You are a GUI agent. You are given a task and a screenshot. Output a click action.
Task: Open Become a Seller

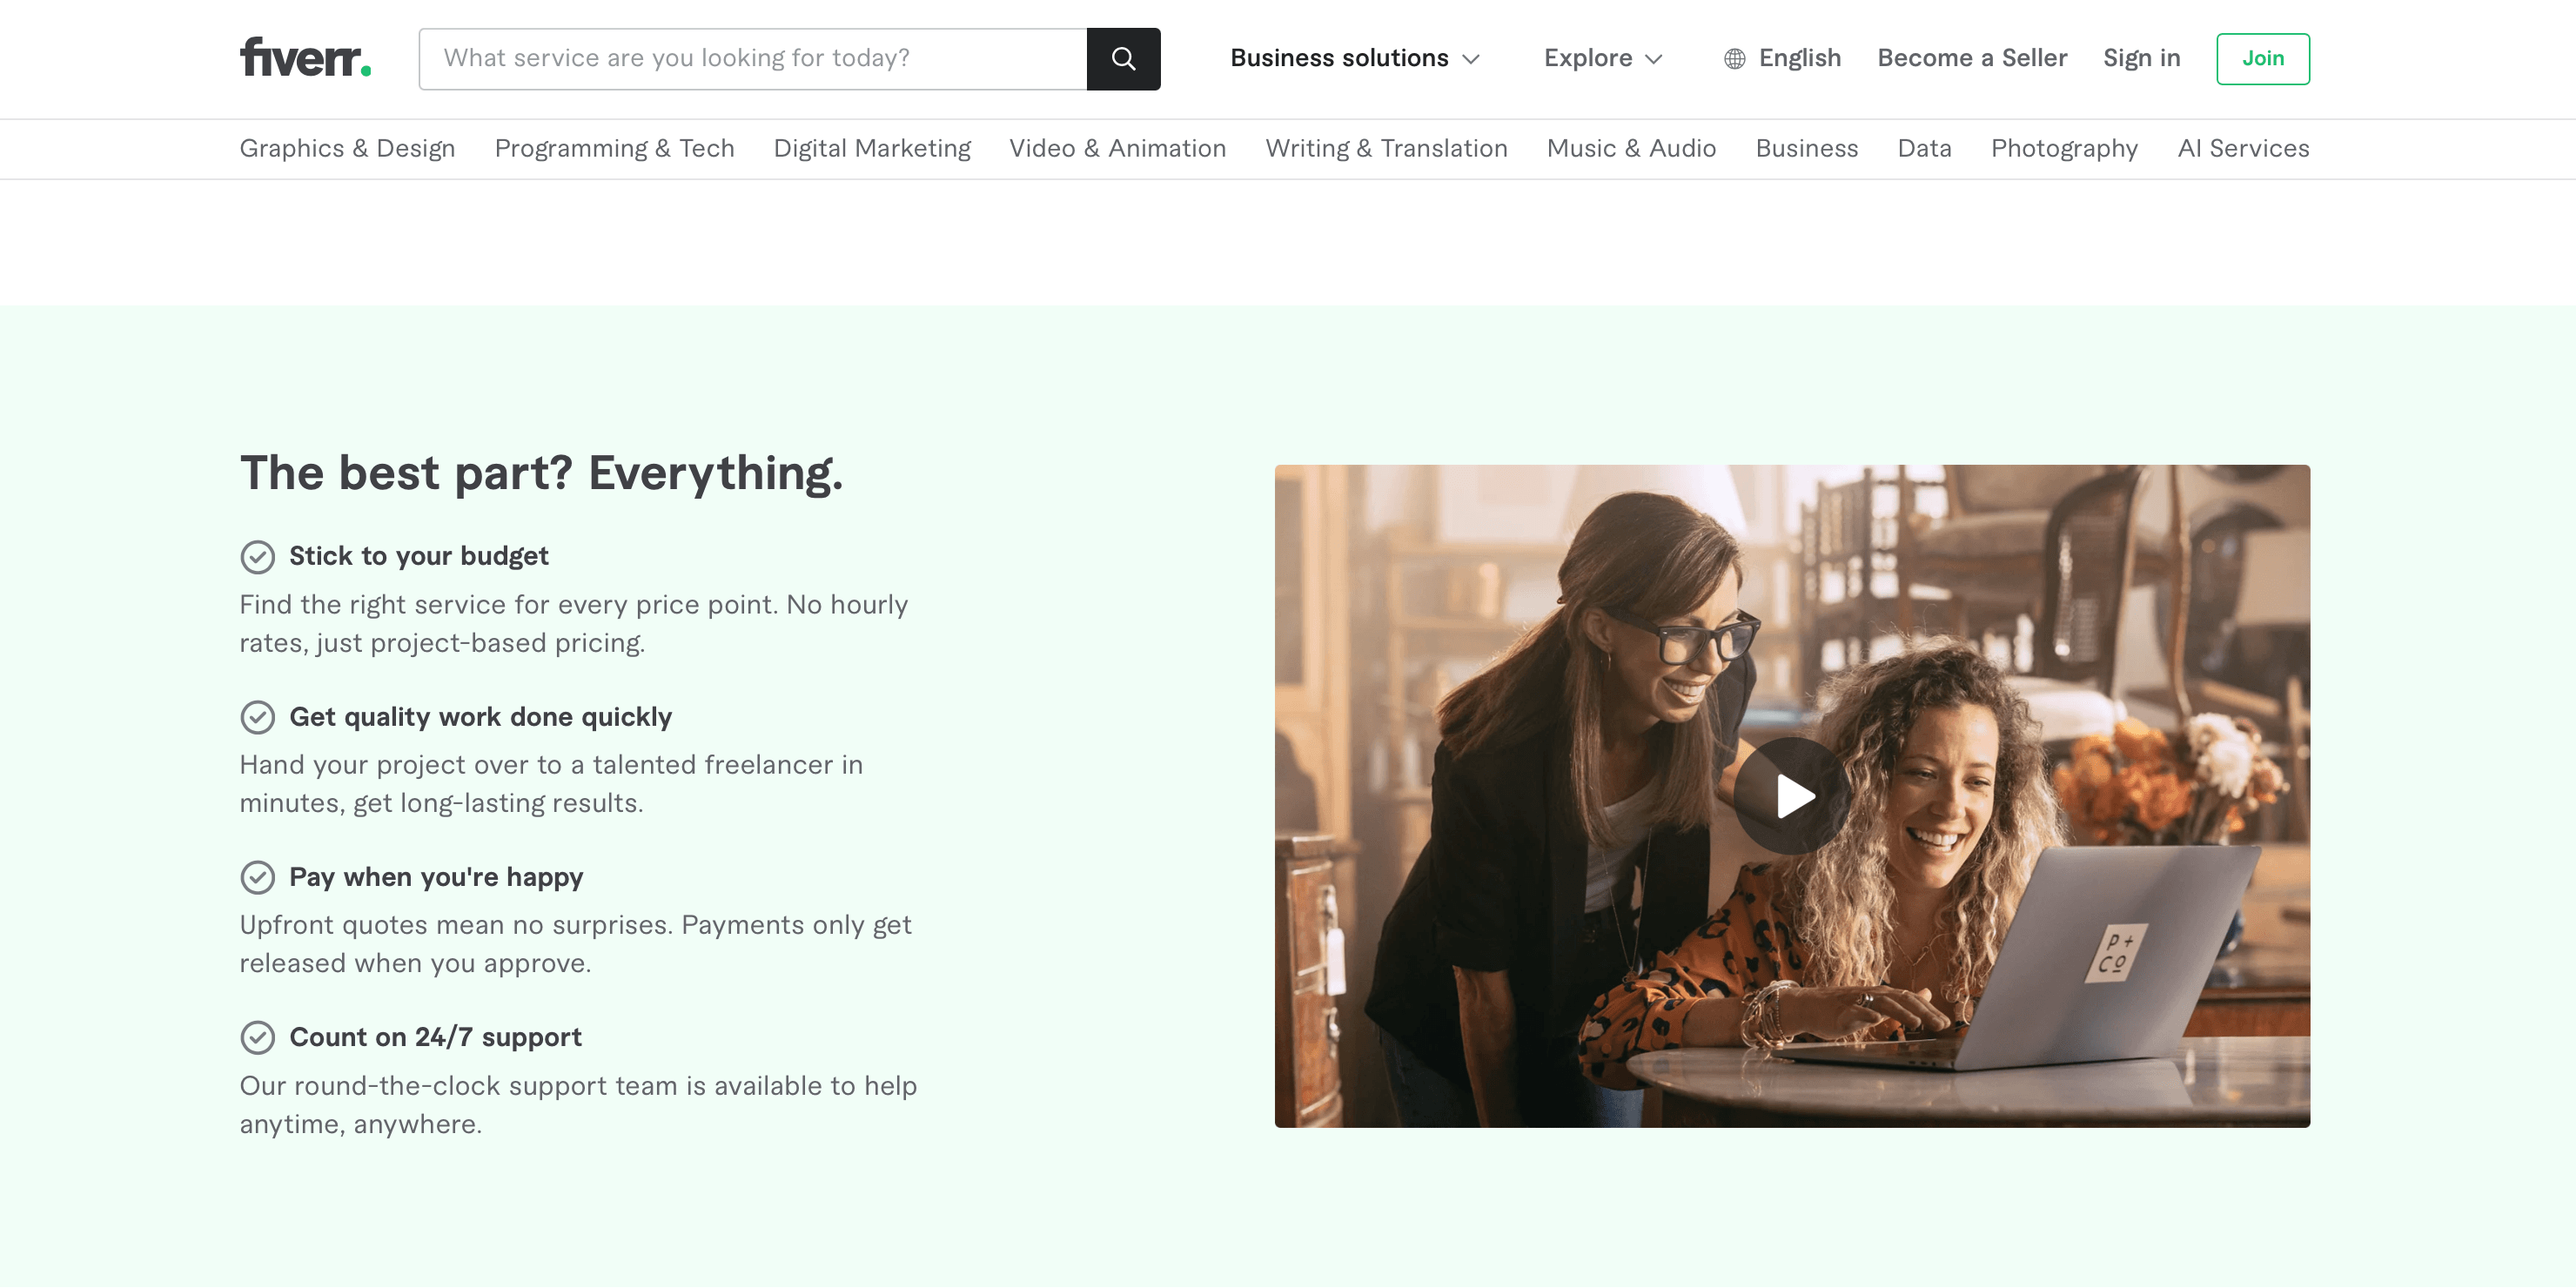(1972, 58)
